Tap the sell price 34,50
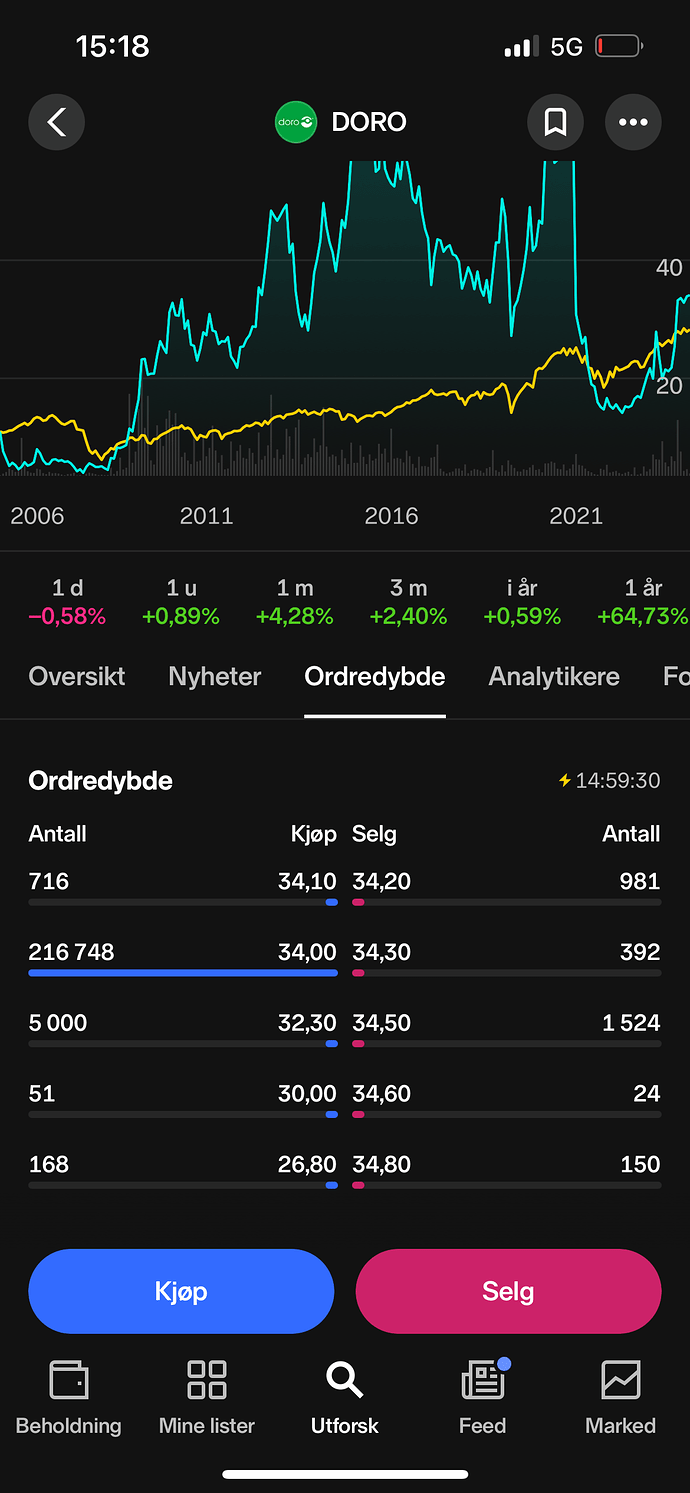This screenshot has width=690, height=1493. click(382, 1024)
